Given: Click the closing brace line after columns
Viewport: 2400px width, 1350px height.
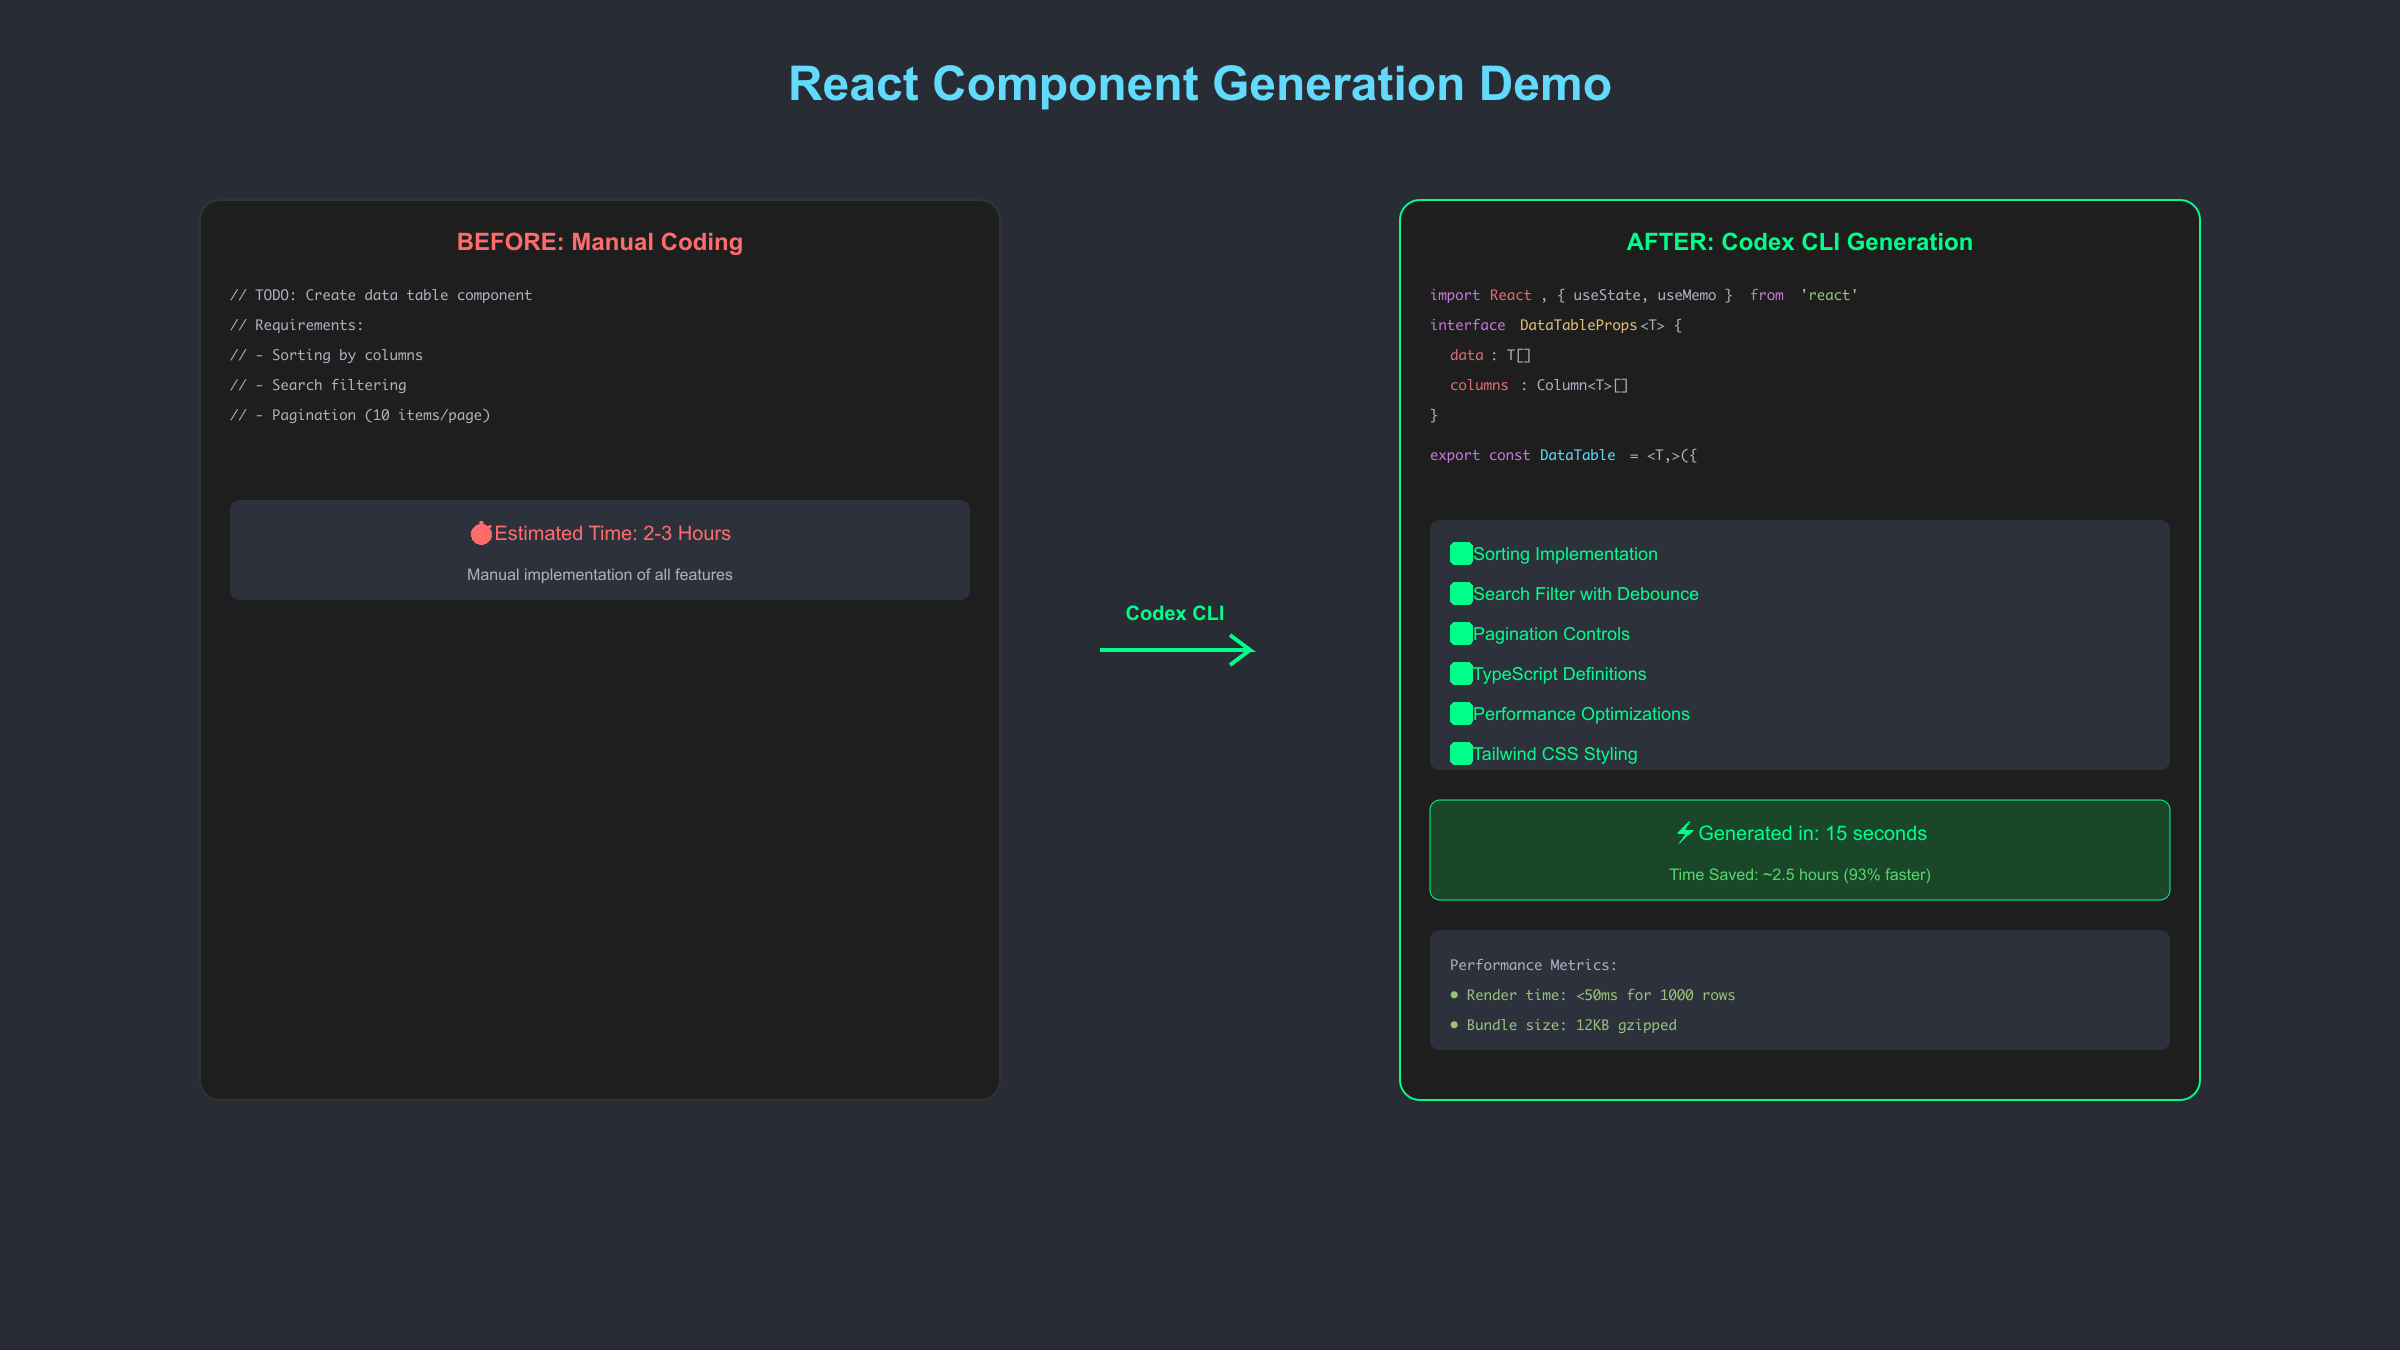Looking at the screenshot, I should pyautogui.click(x=1434, y=415).
